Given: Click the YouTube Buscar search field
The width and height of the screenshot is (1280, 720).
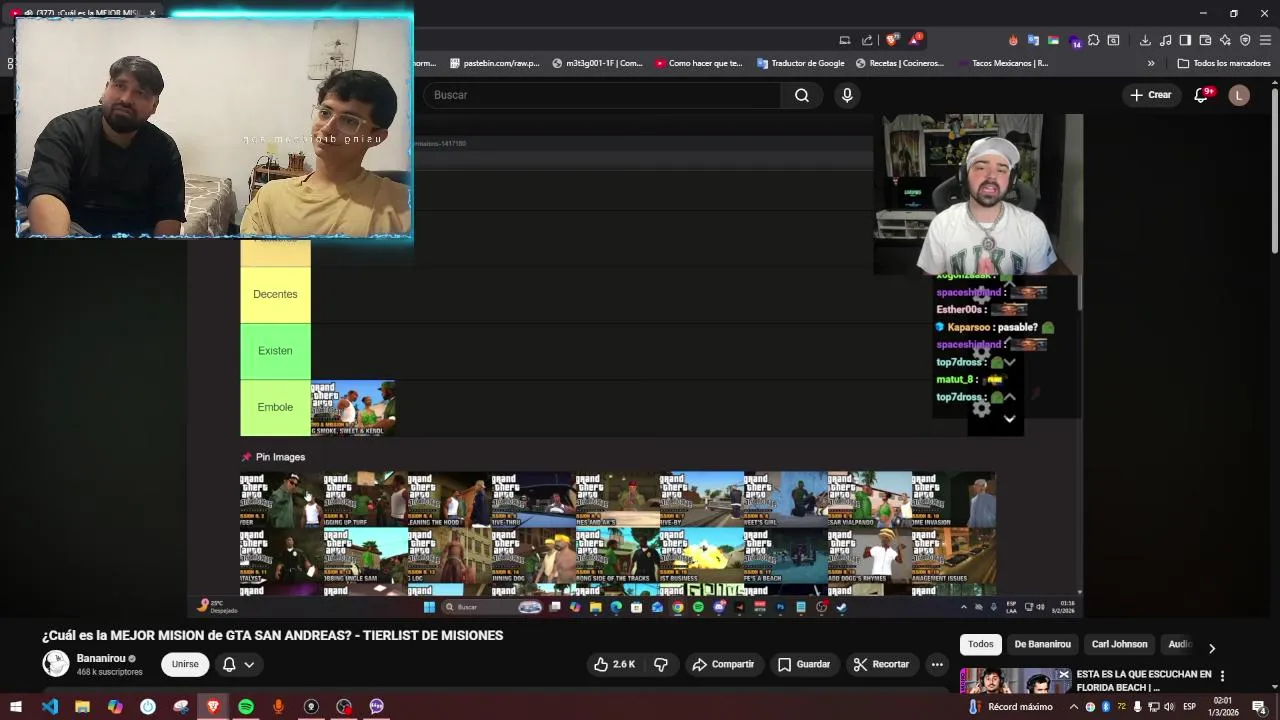Looking at the screenshot, I should click(603, 95).
